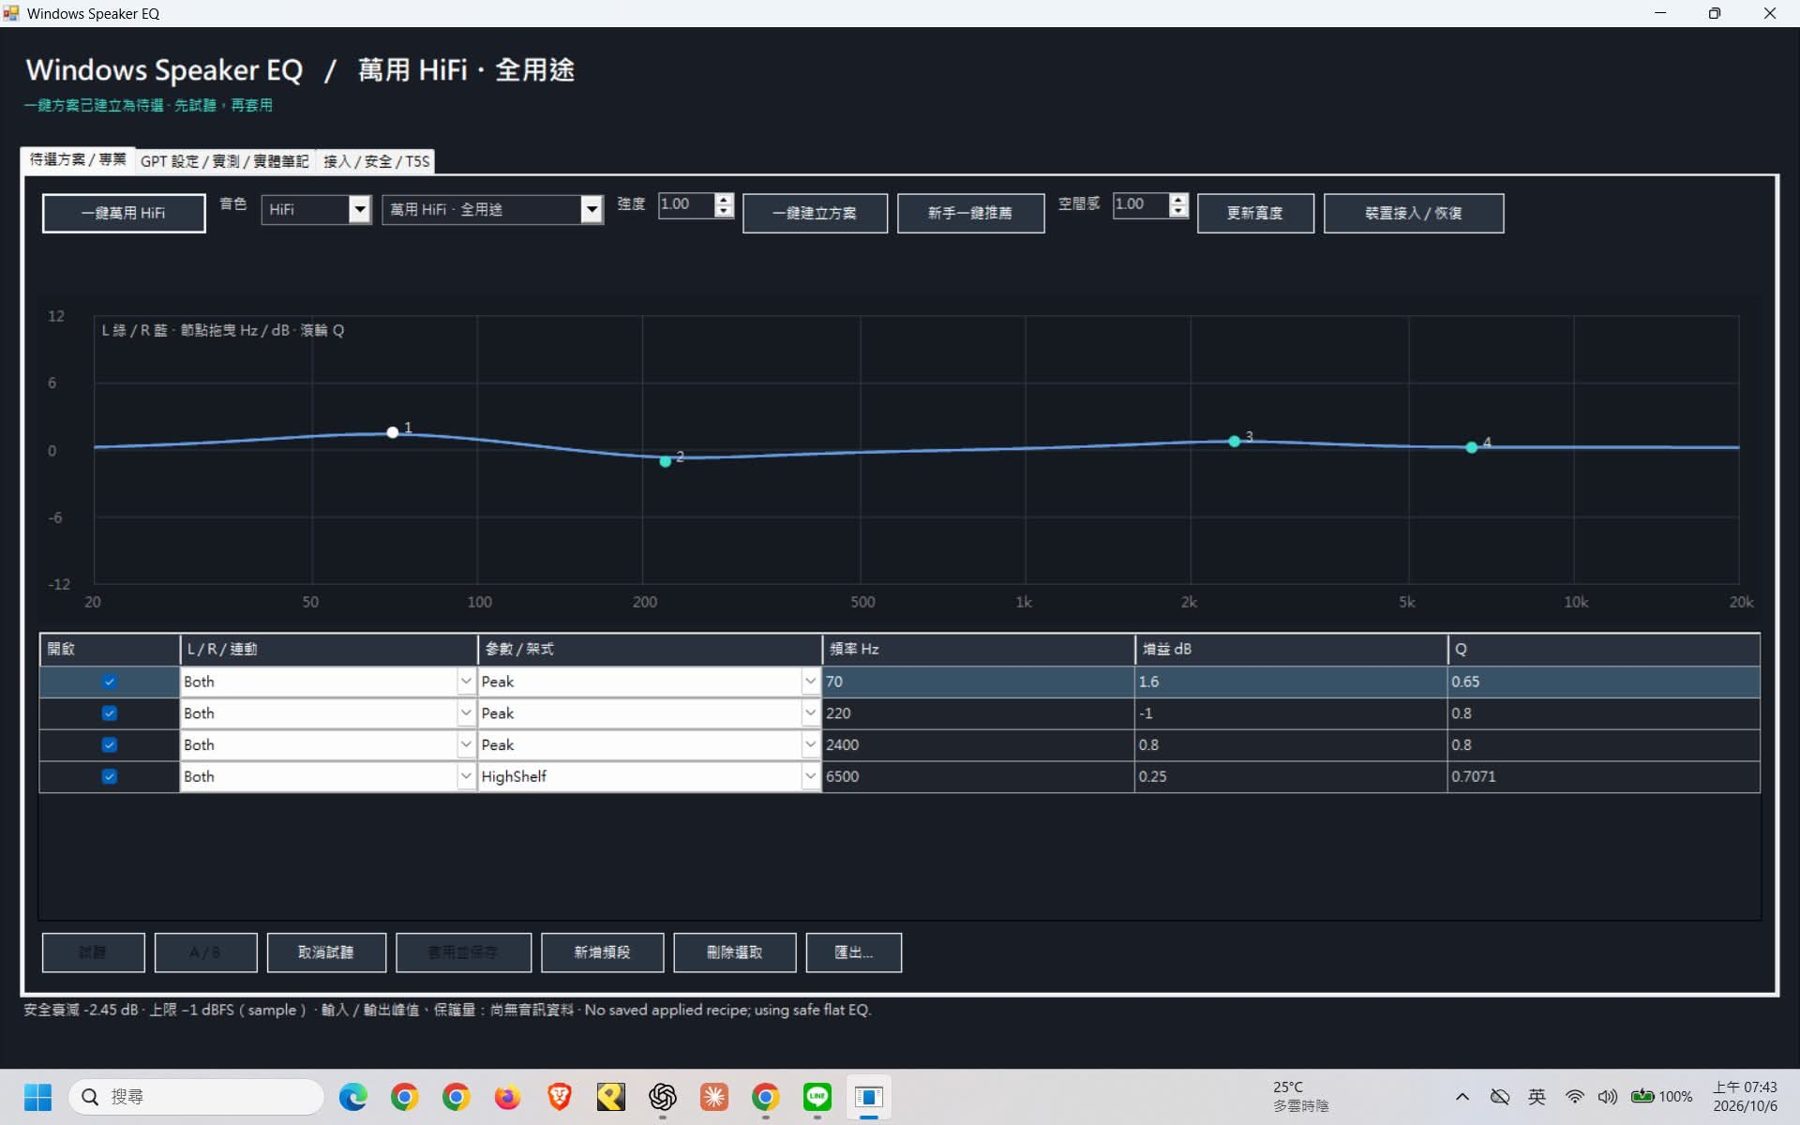Screen dimensions: 1800x1125
Task: Uncheck the 220 Hz band checkbox
Action: point(109,713)
